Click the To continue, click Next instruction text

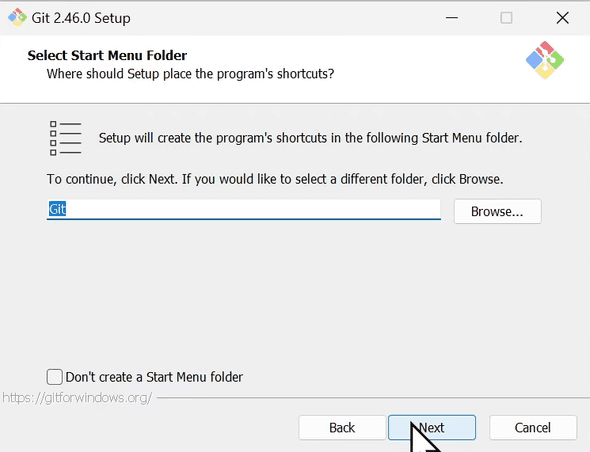pos(275,179)
